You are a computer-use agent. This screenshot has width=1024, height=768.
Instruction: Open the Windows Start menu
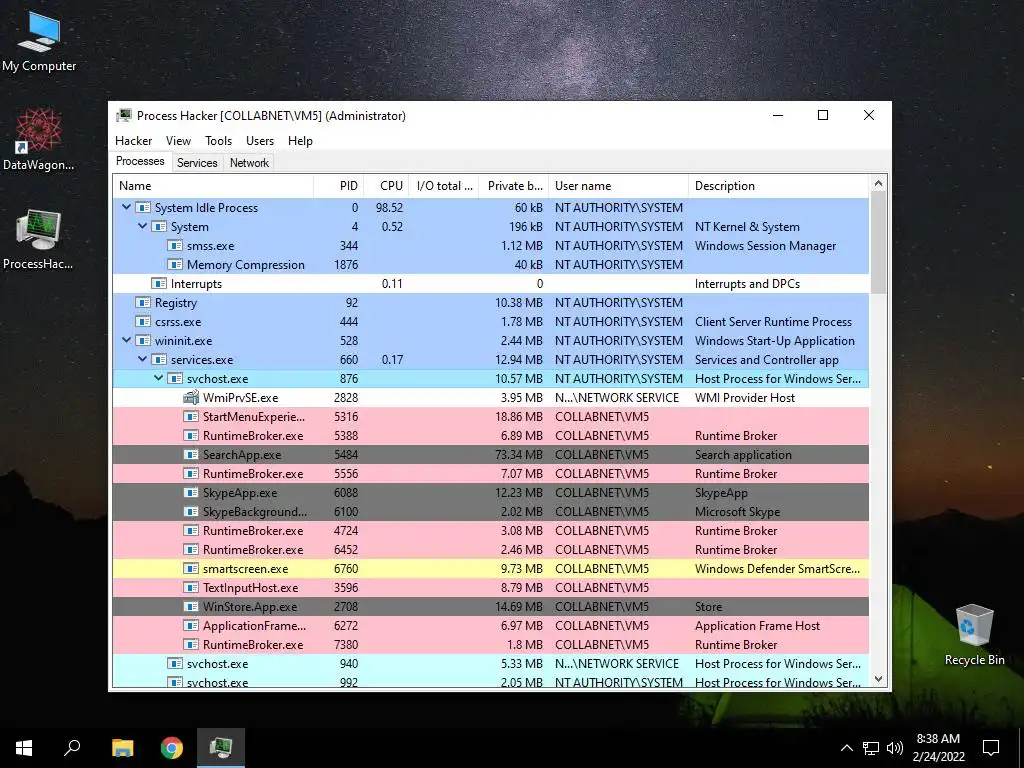(24, 748)
